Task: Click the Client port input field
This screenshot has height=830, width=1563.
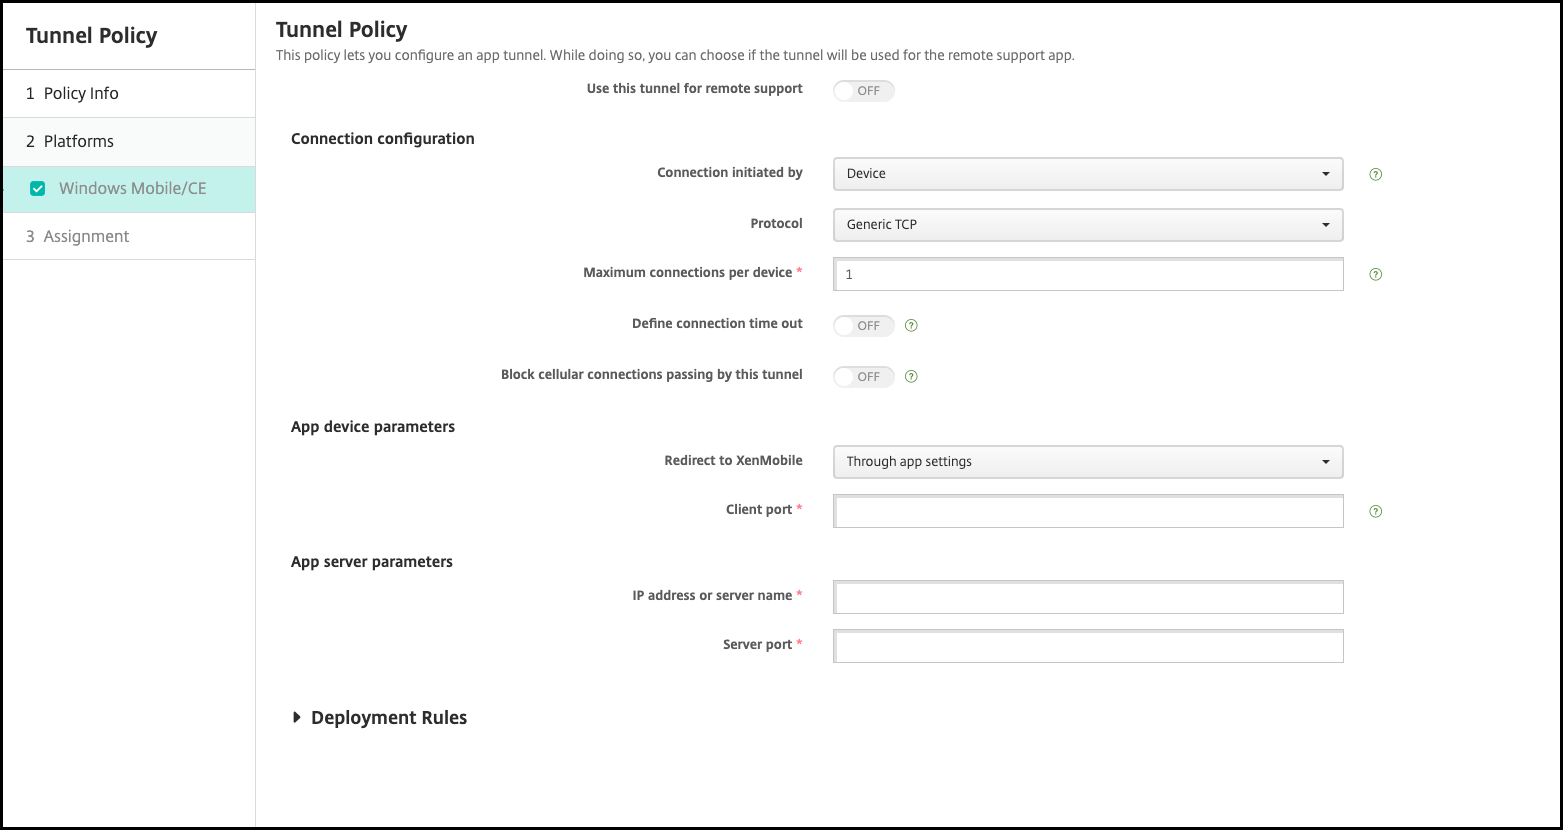Action: (x=1087, y=512)
